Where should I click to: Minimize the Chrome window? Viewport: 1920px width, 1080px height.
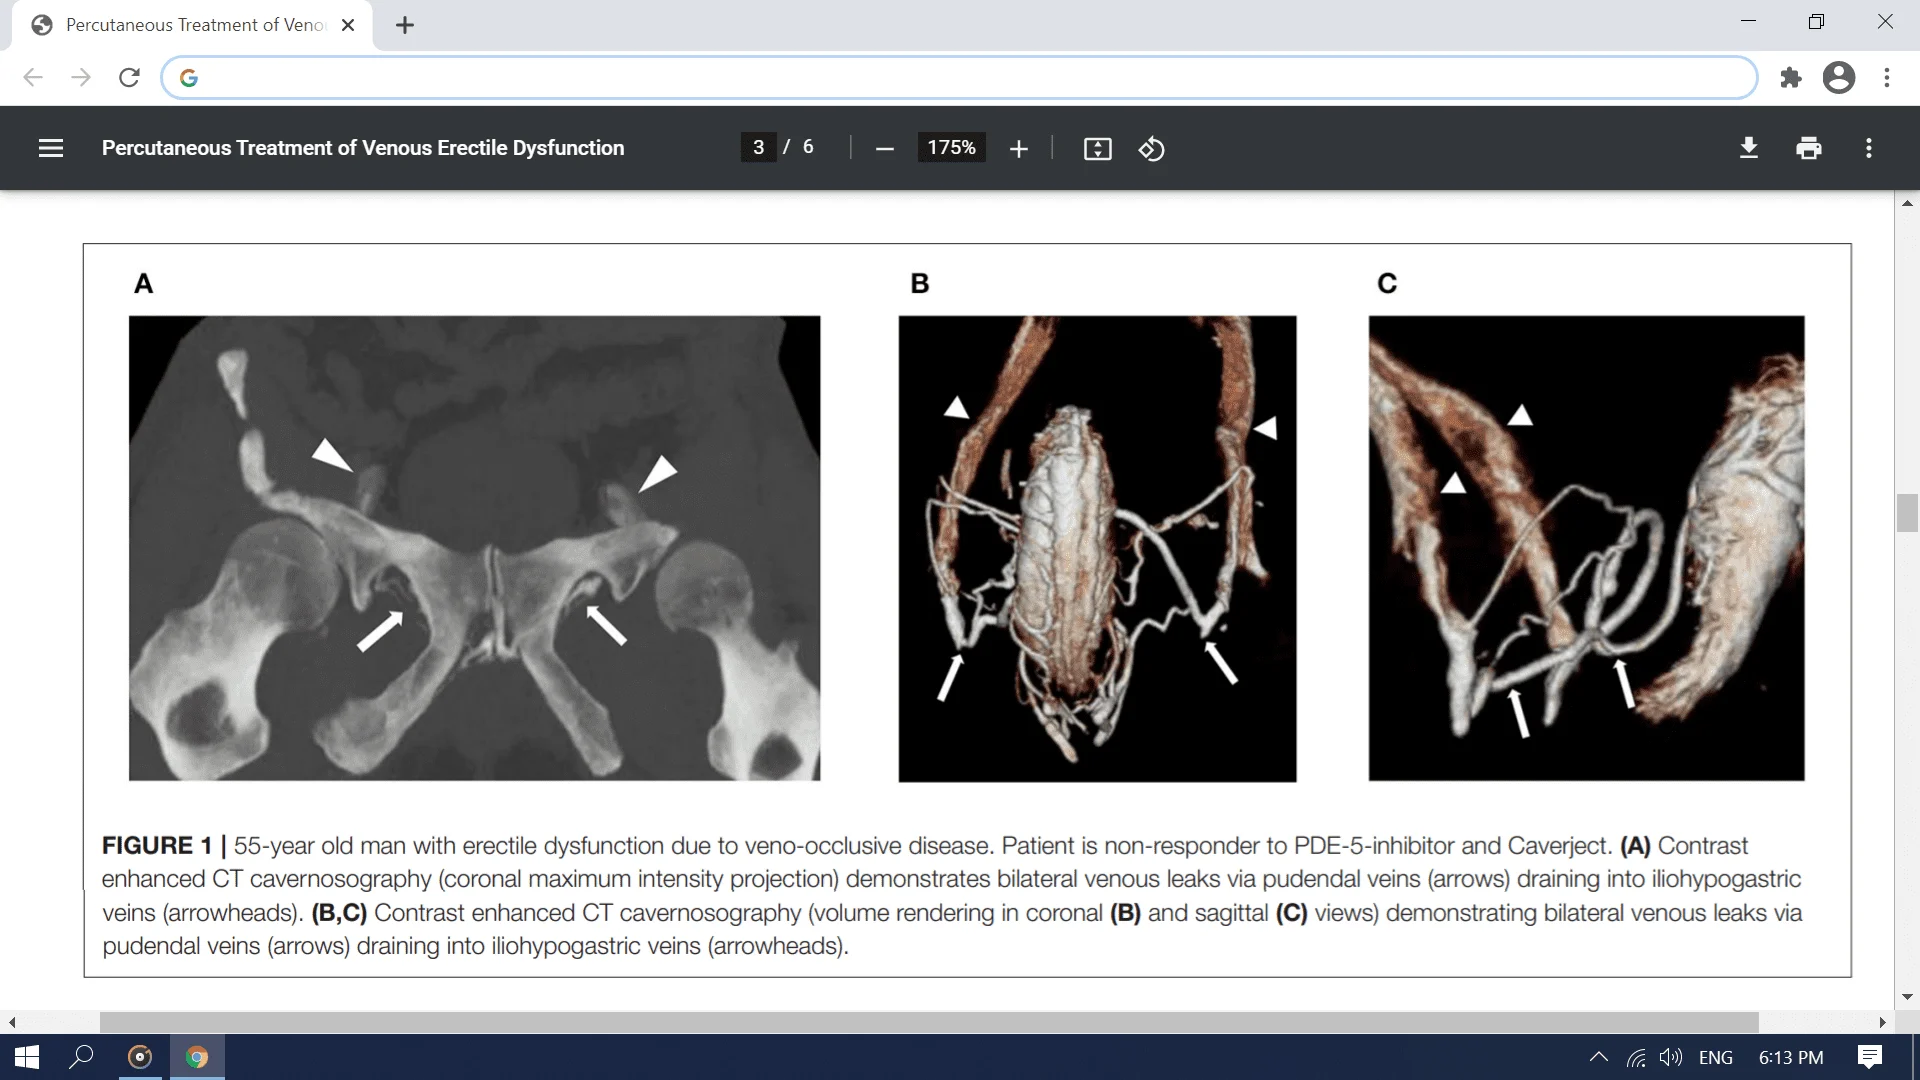[x=1748, y=22]
